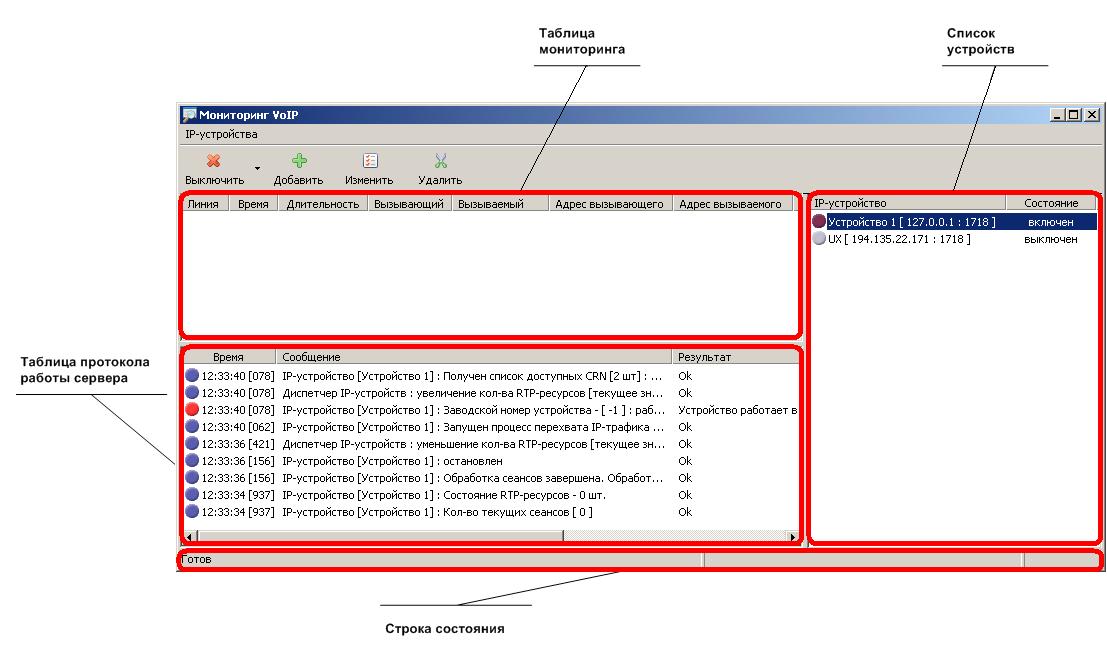
Task: Click the Изменить edit list icon
Action: point(370,161)
